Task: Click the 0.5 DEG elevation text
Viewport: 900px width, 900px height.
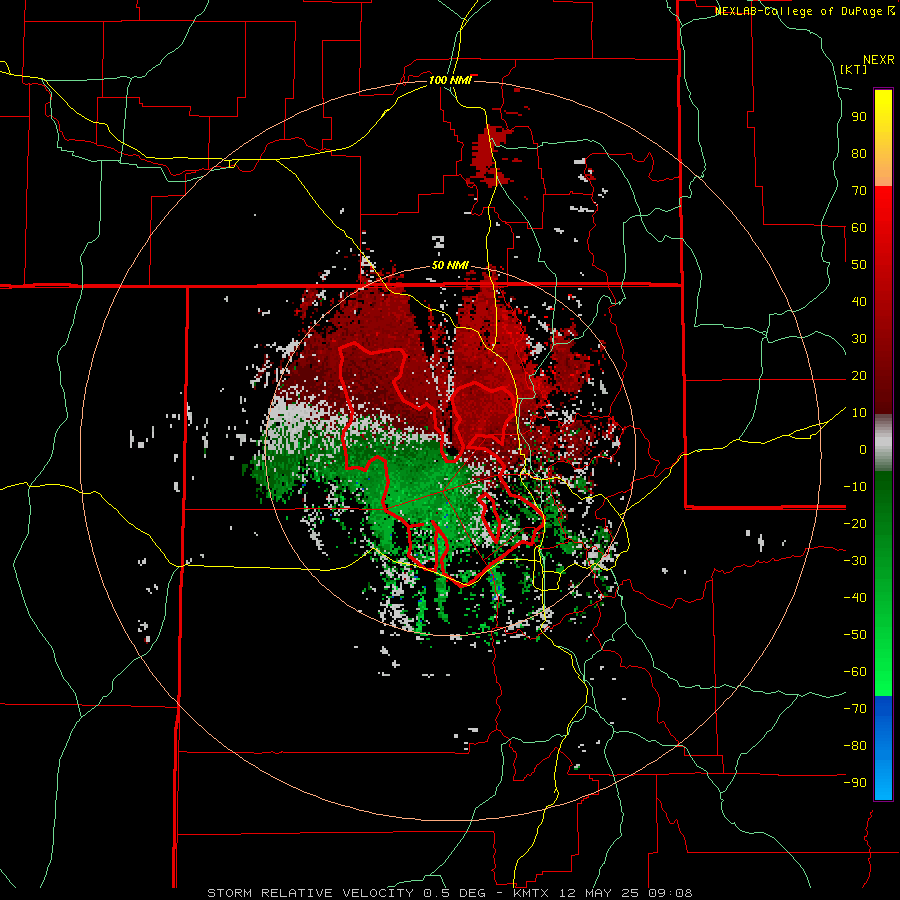Action: pos(453,893)
